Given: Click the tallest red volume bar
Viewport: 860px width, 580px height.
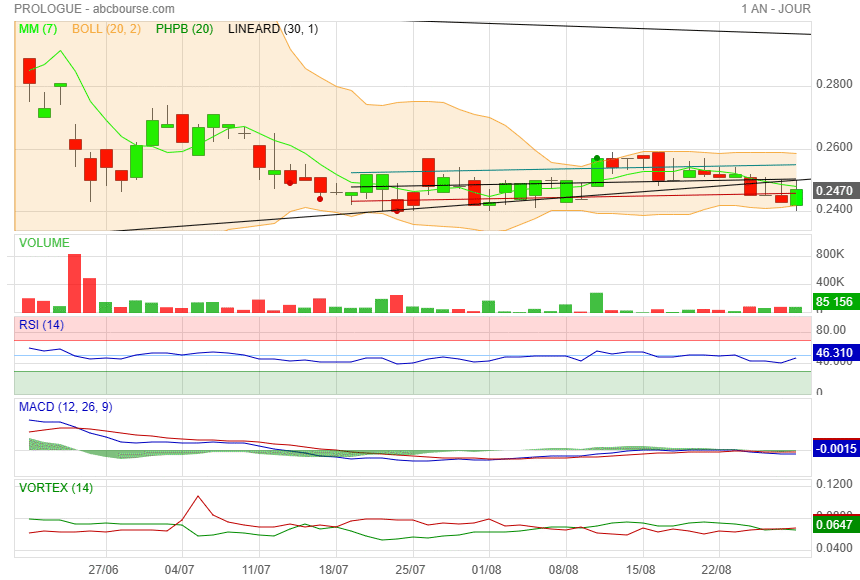Looking at the screenshot, I should click(74, 284).
